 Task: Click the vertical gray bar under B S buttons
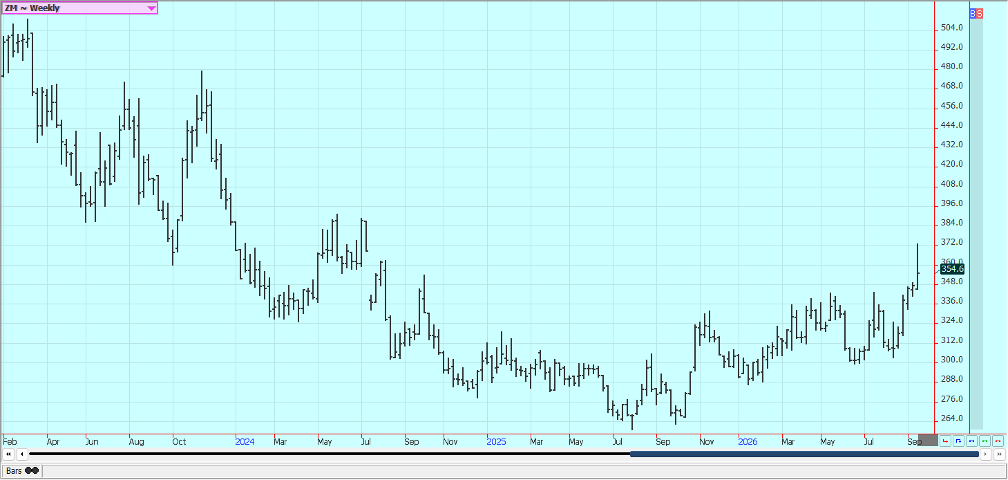(976, 224)
